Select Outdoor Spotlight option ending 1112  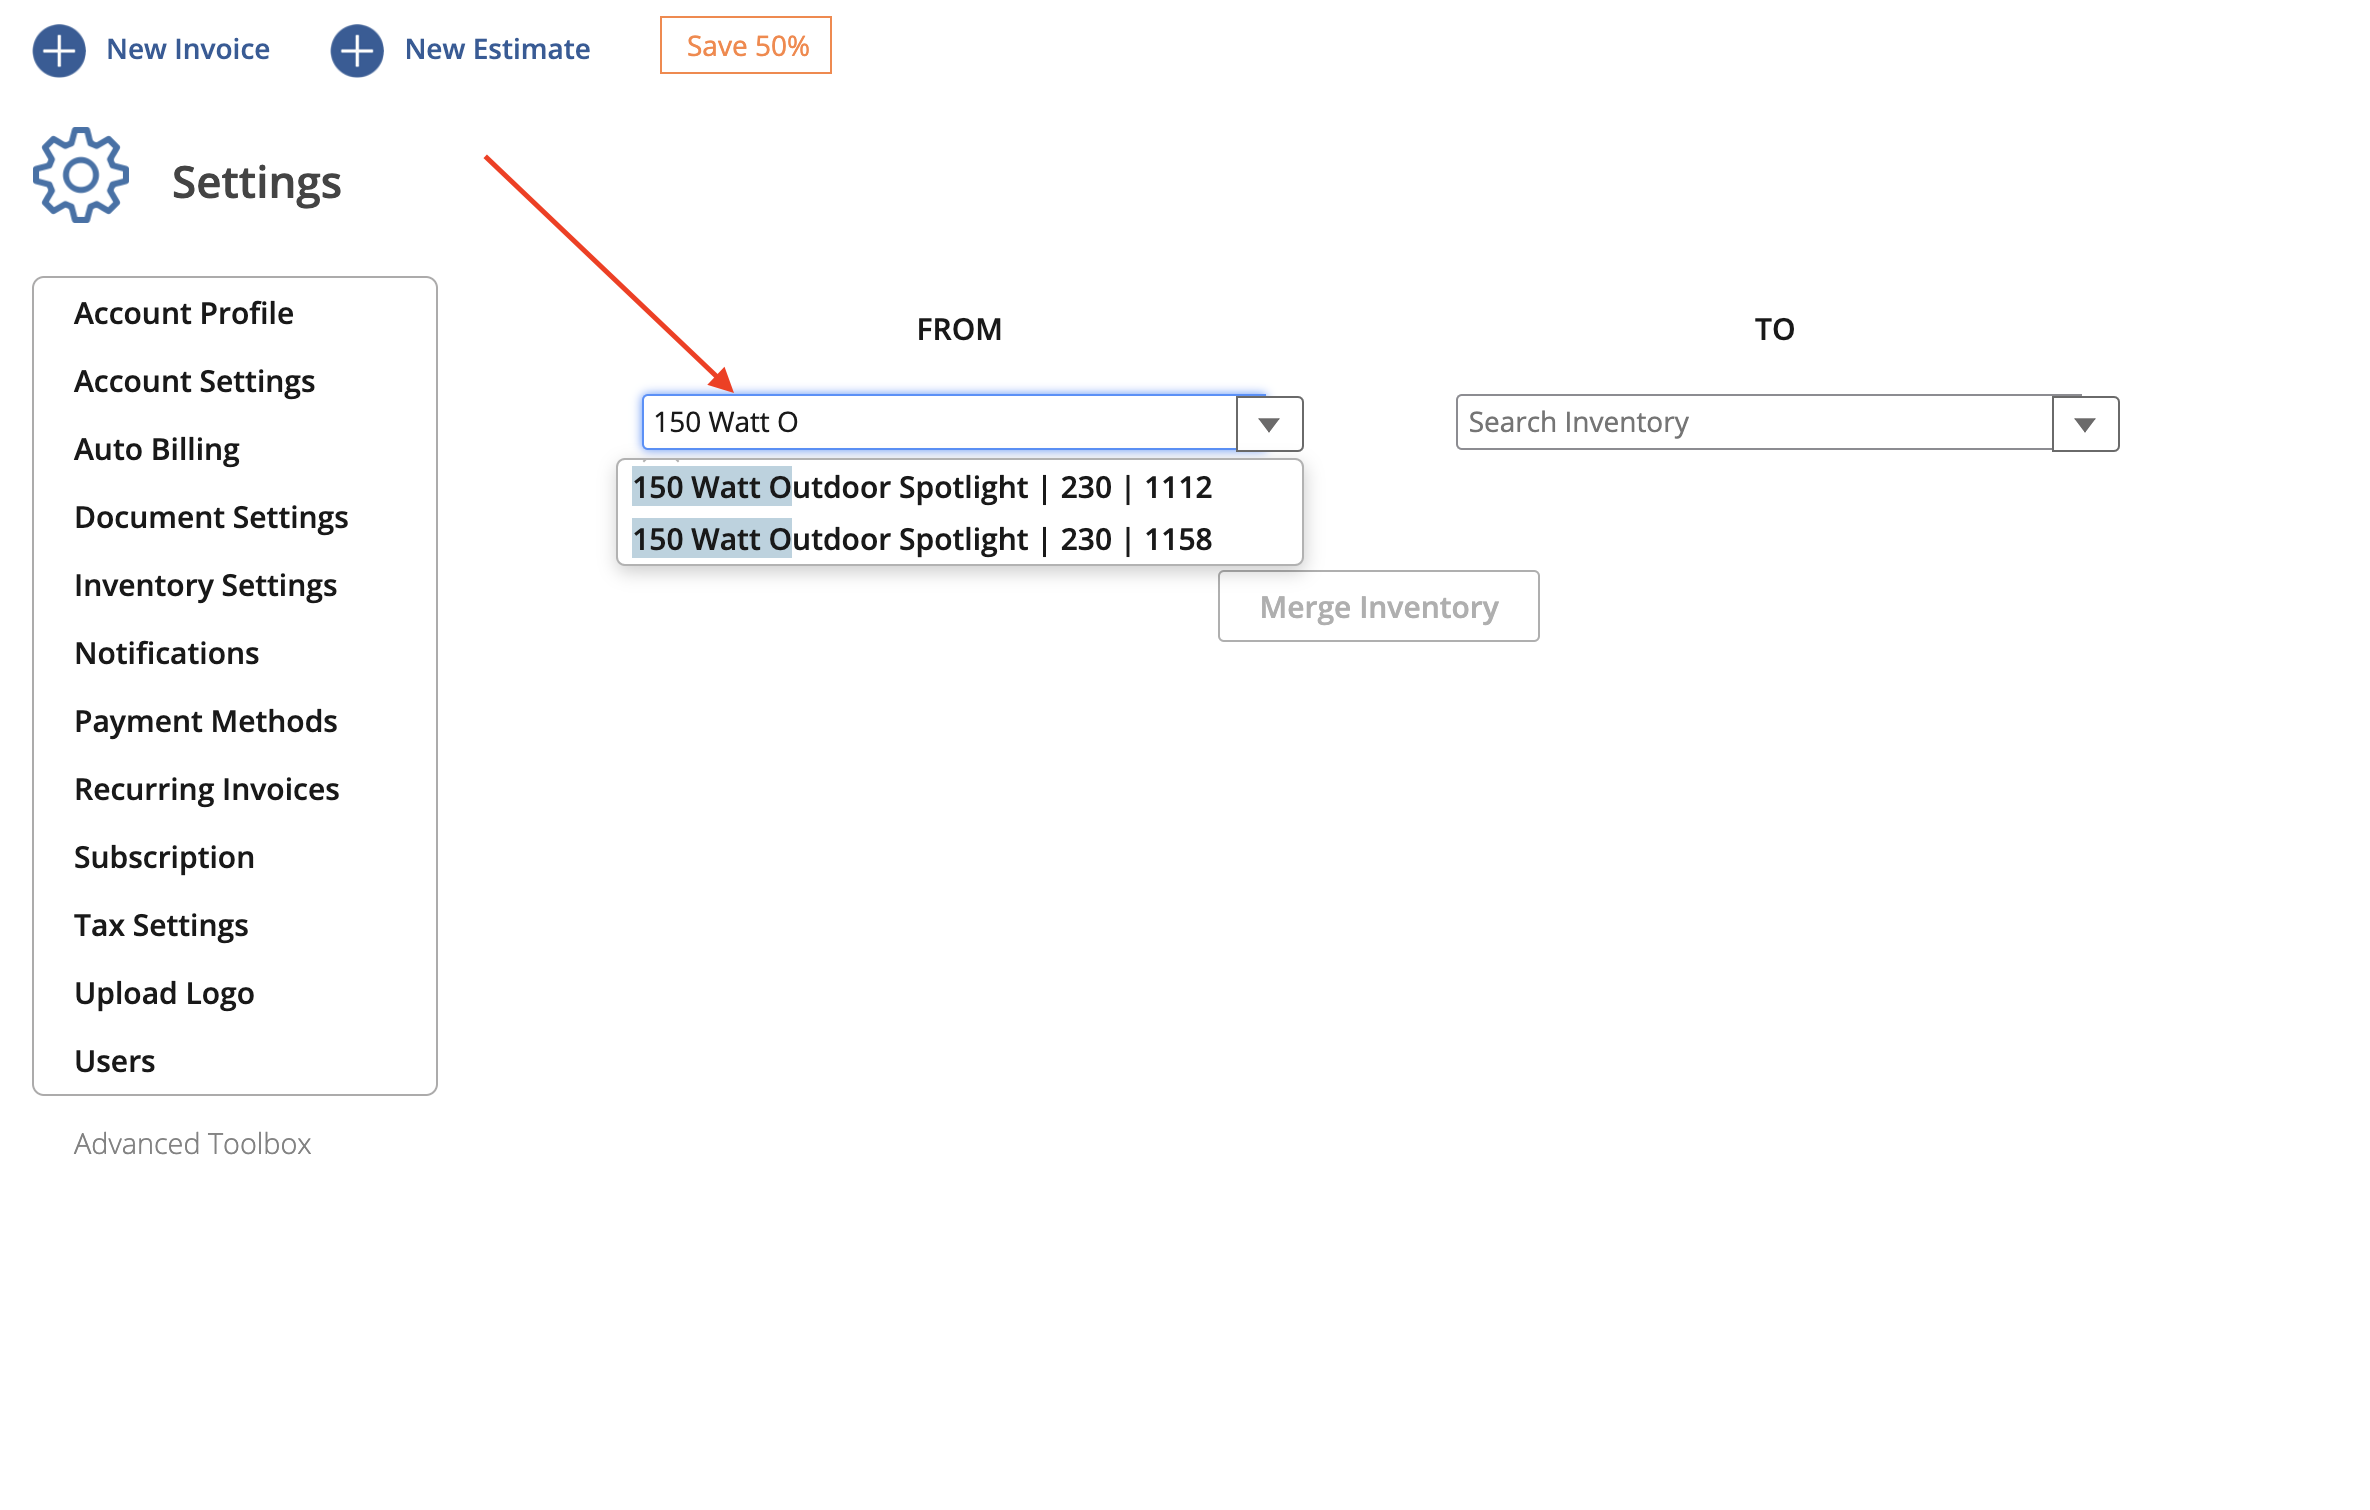tap(921, 487)
